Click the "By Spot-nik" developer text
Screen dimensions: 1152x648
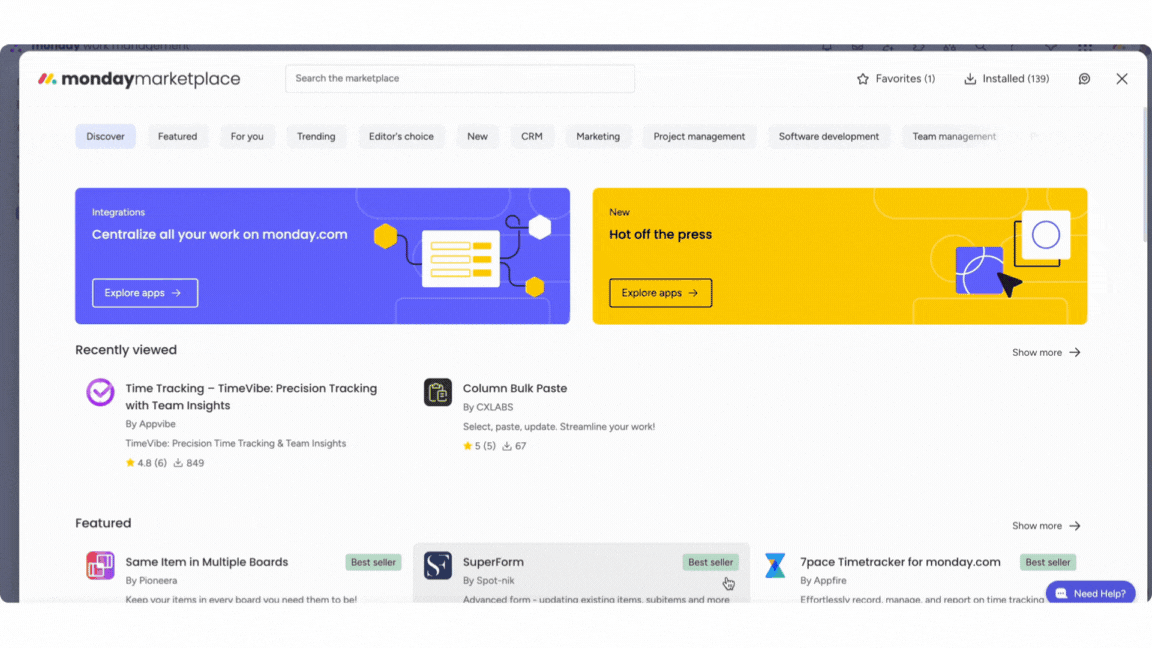[489, 580]
